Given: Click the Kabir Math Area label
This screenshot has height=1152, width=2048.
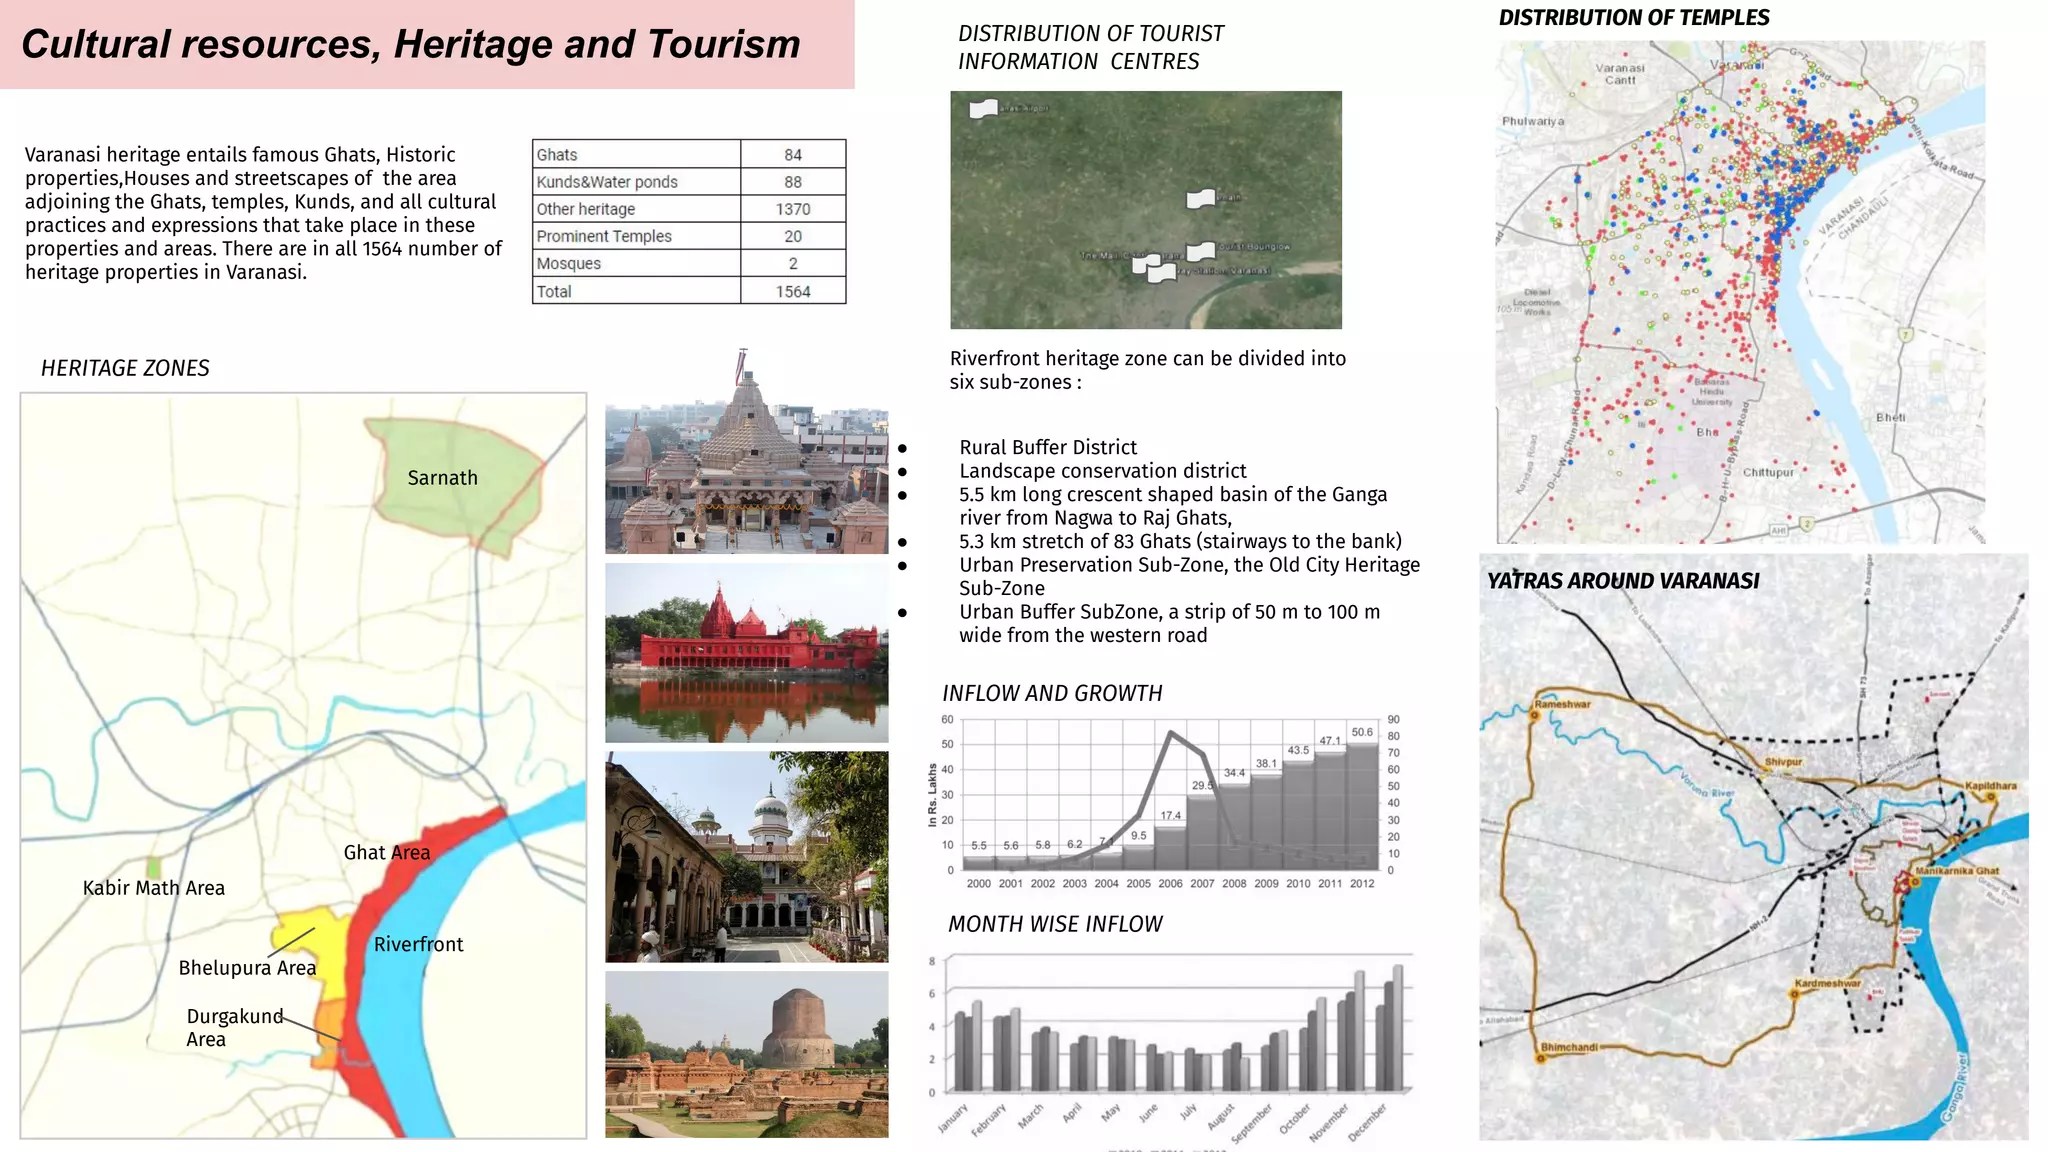Looking at the screenshot, I should (x=154, y=888).
